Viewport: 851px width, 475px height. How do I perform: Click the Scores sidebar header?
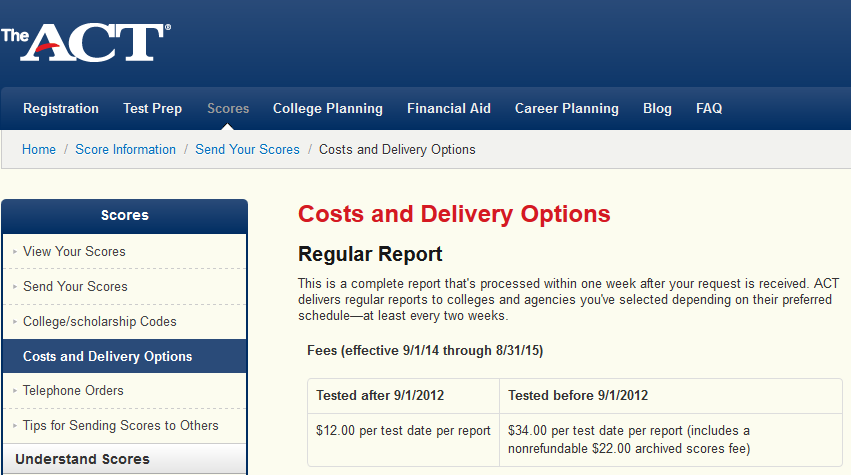pos(124,215)
